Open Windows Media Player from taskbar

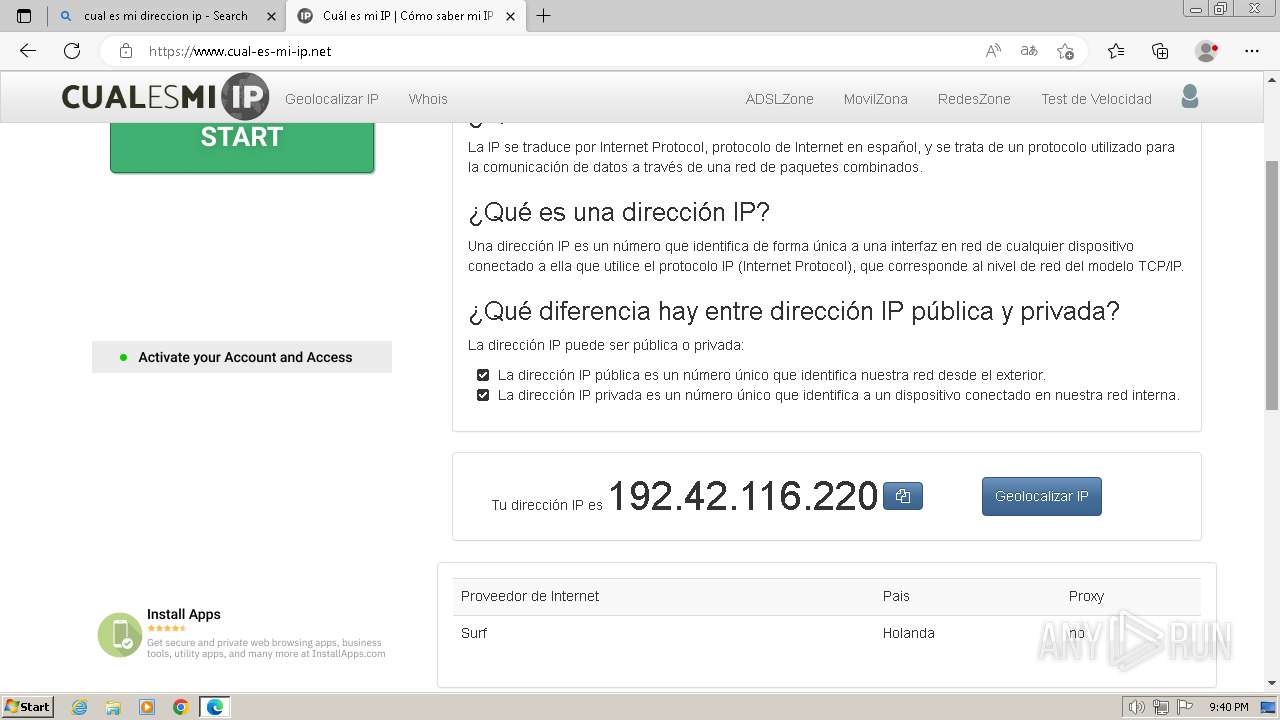[147, 707]
